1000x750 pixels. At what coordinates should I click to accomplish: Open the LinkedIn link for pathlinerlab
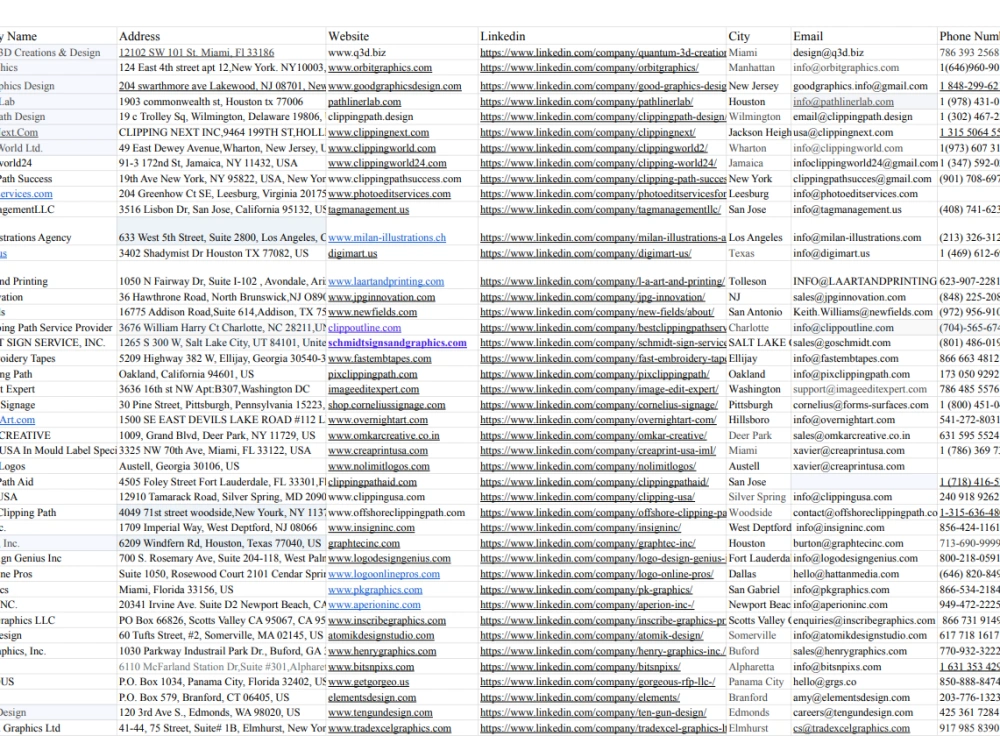click(x=586, y=101)
